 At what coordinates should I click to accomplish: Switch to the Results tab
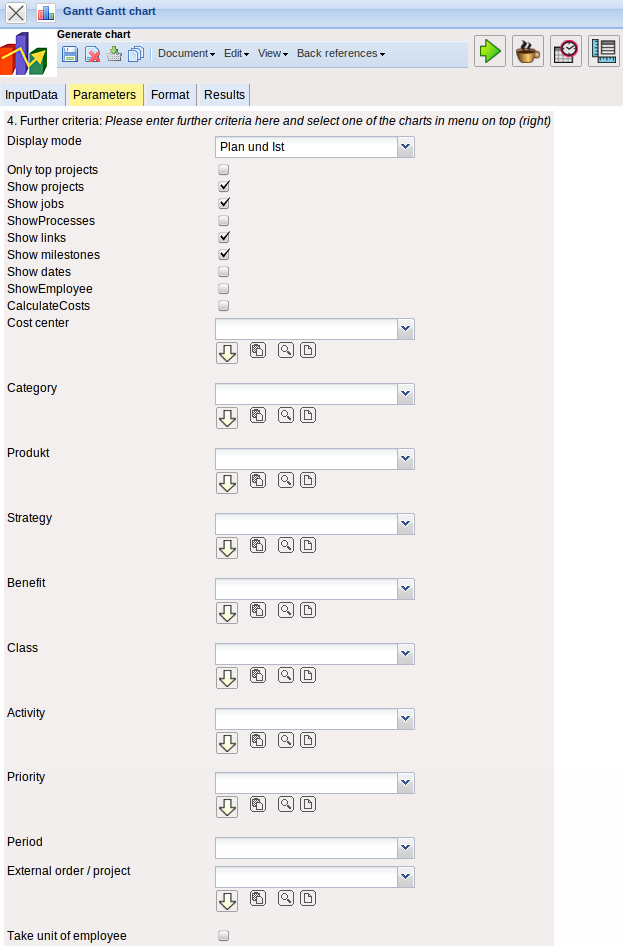coord(224,95)
